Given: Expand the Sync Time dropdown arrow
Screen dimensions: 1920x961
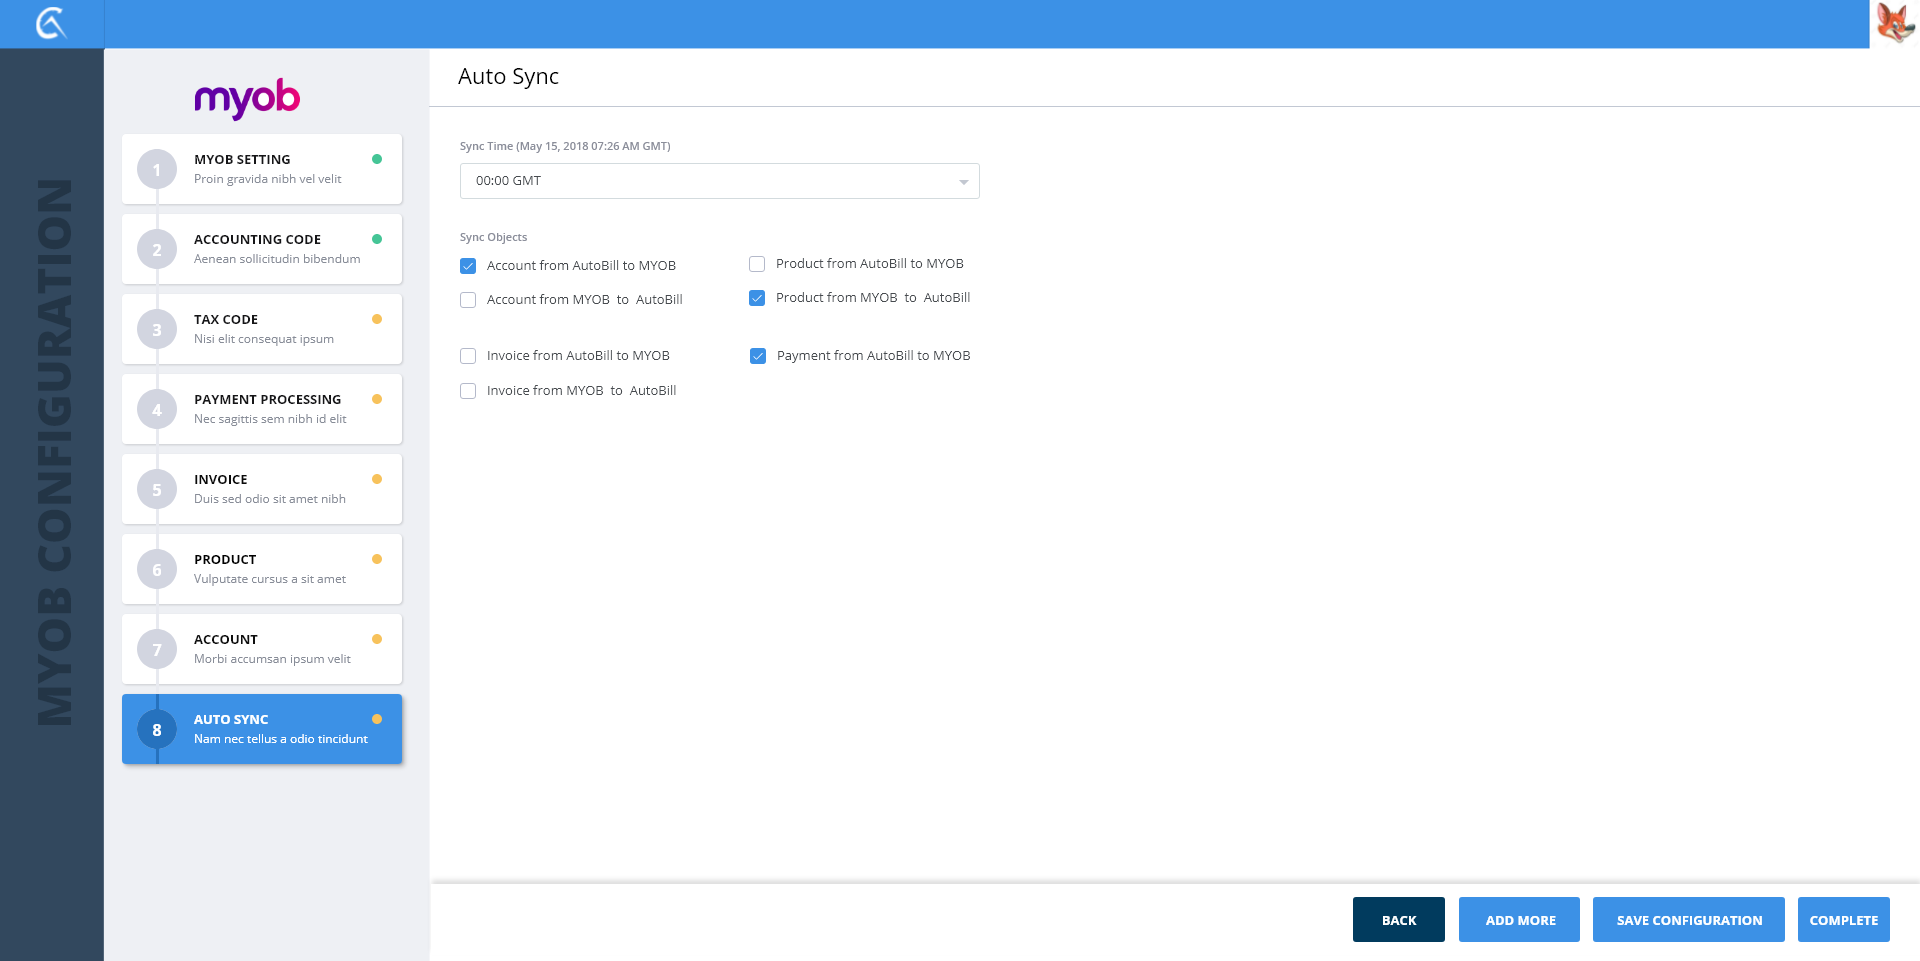Looking at the screenshot, I should point(963,182).
